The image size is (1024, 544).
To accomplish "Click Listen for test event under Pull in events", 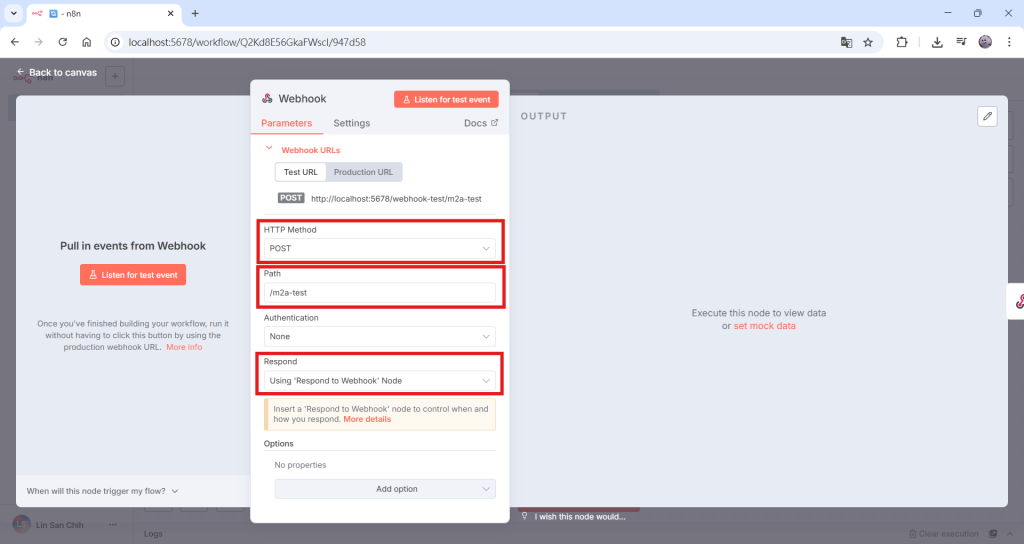I will coord(133,275).
